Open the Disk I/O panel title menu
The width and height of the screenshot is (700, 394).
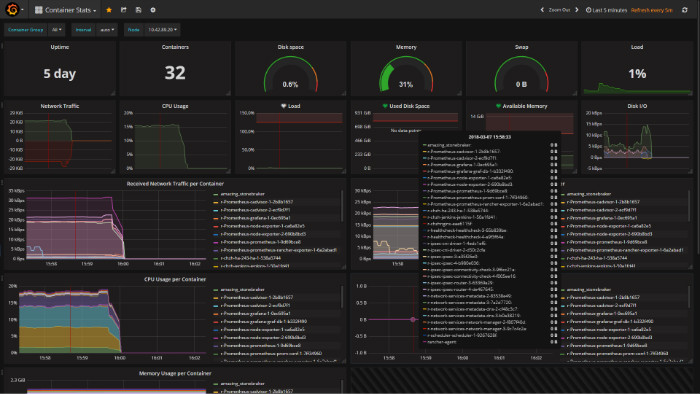click(637, 106)
